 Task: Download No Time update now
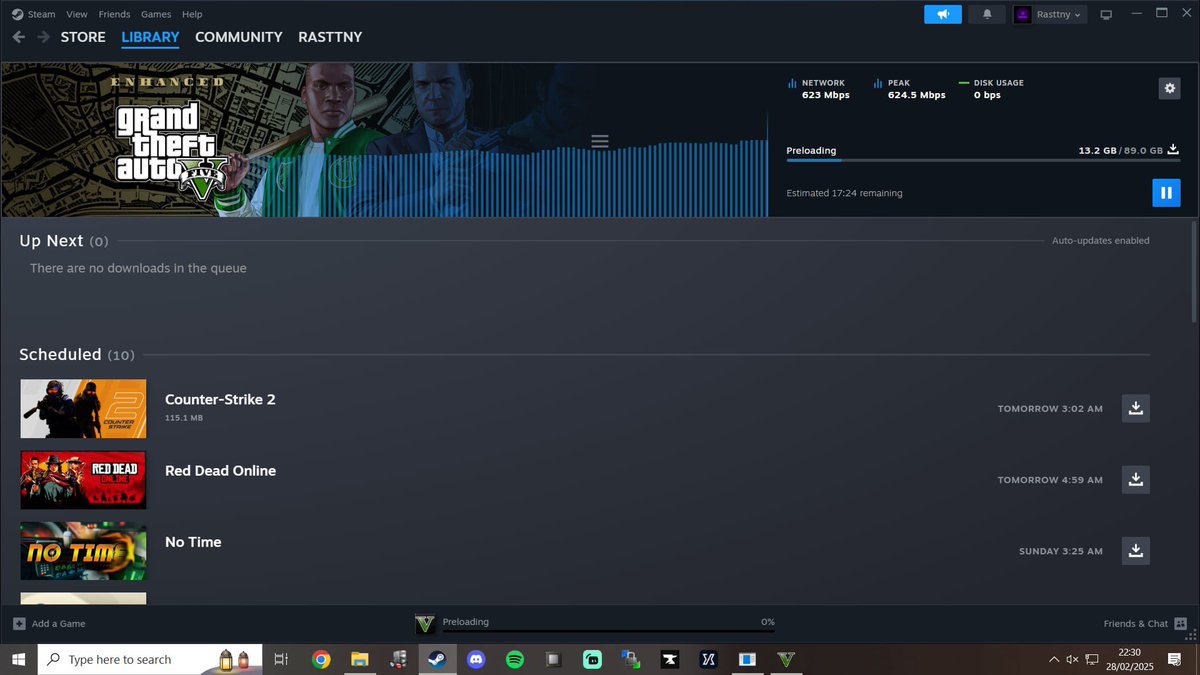click(1136, 550)
